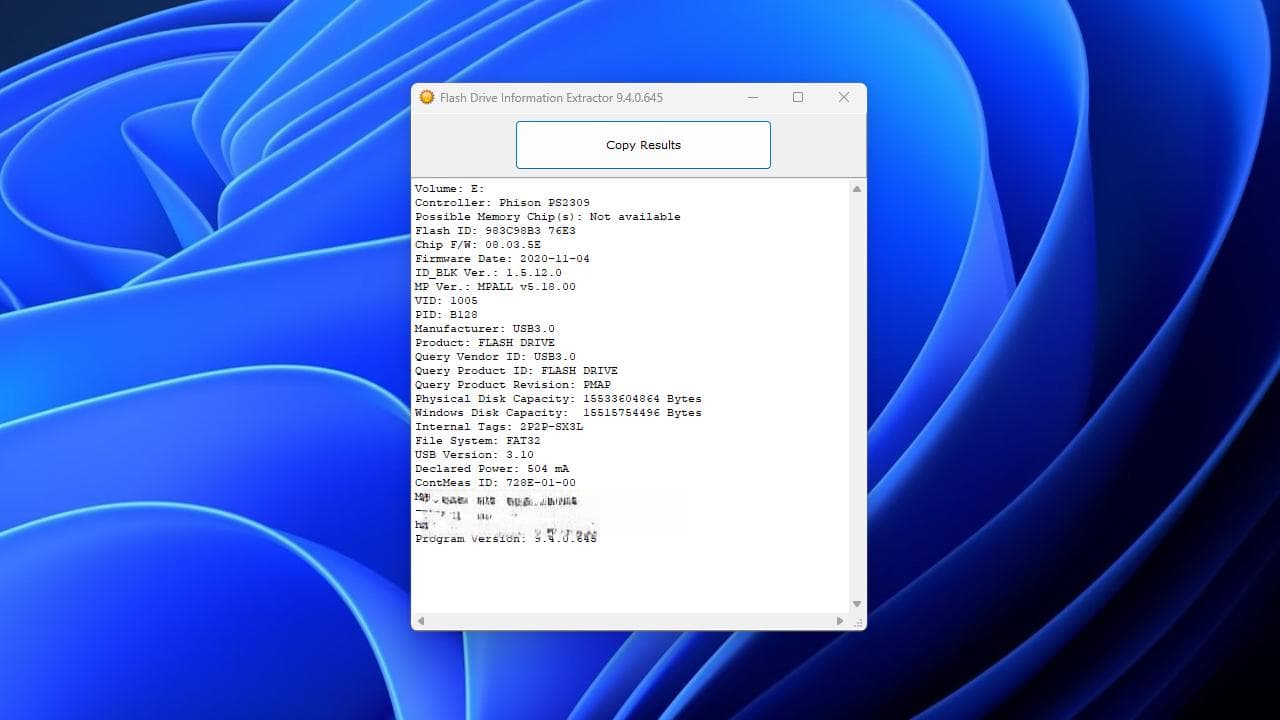Click the vertical scrollbar up arrow
Viewport: 1280px width, 720px height.
857,189
